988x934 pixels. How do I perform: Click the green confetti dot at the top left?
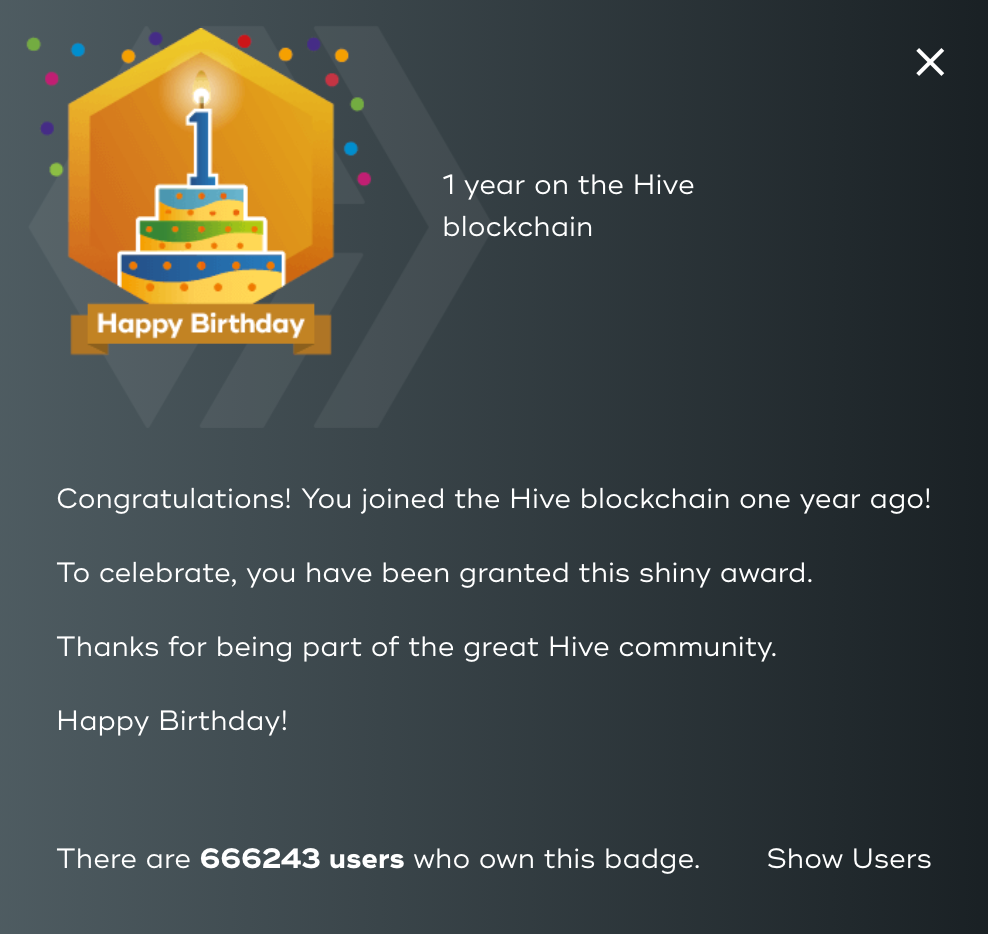[x=34, y=44]
